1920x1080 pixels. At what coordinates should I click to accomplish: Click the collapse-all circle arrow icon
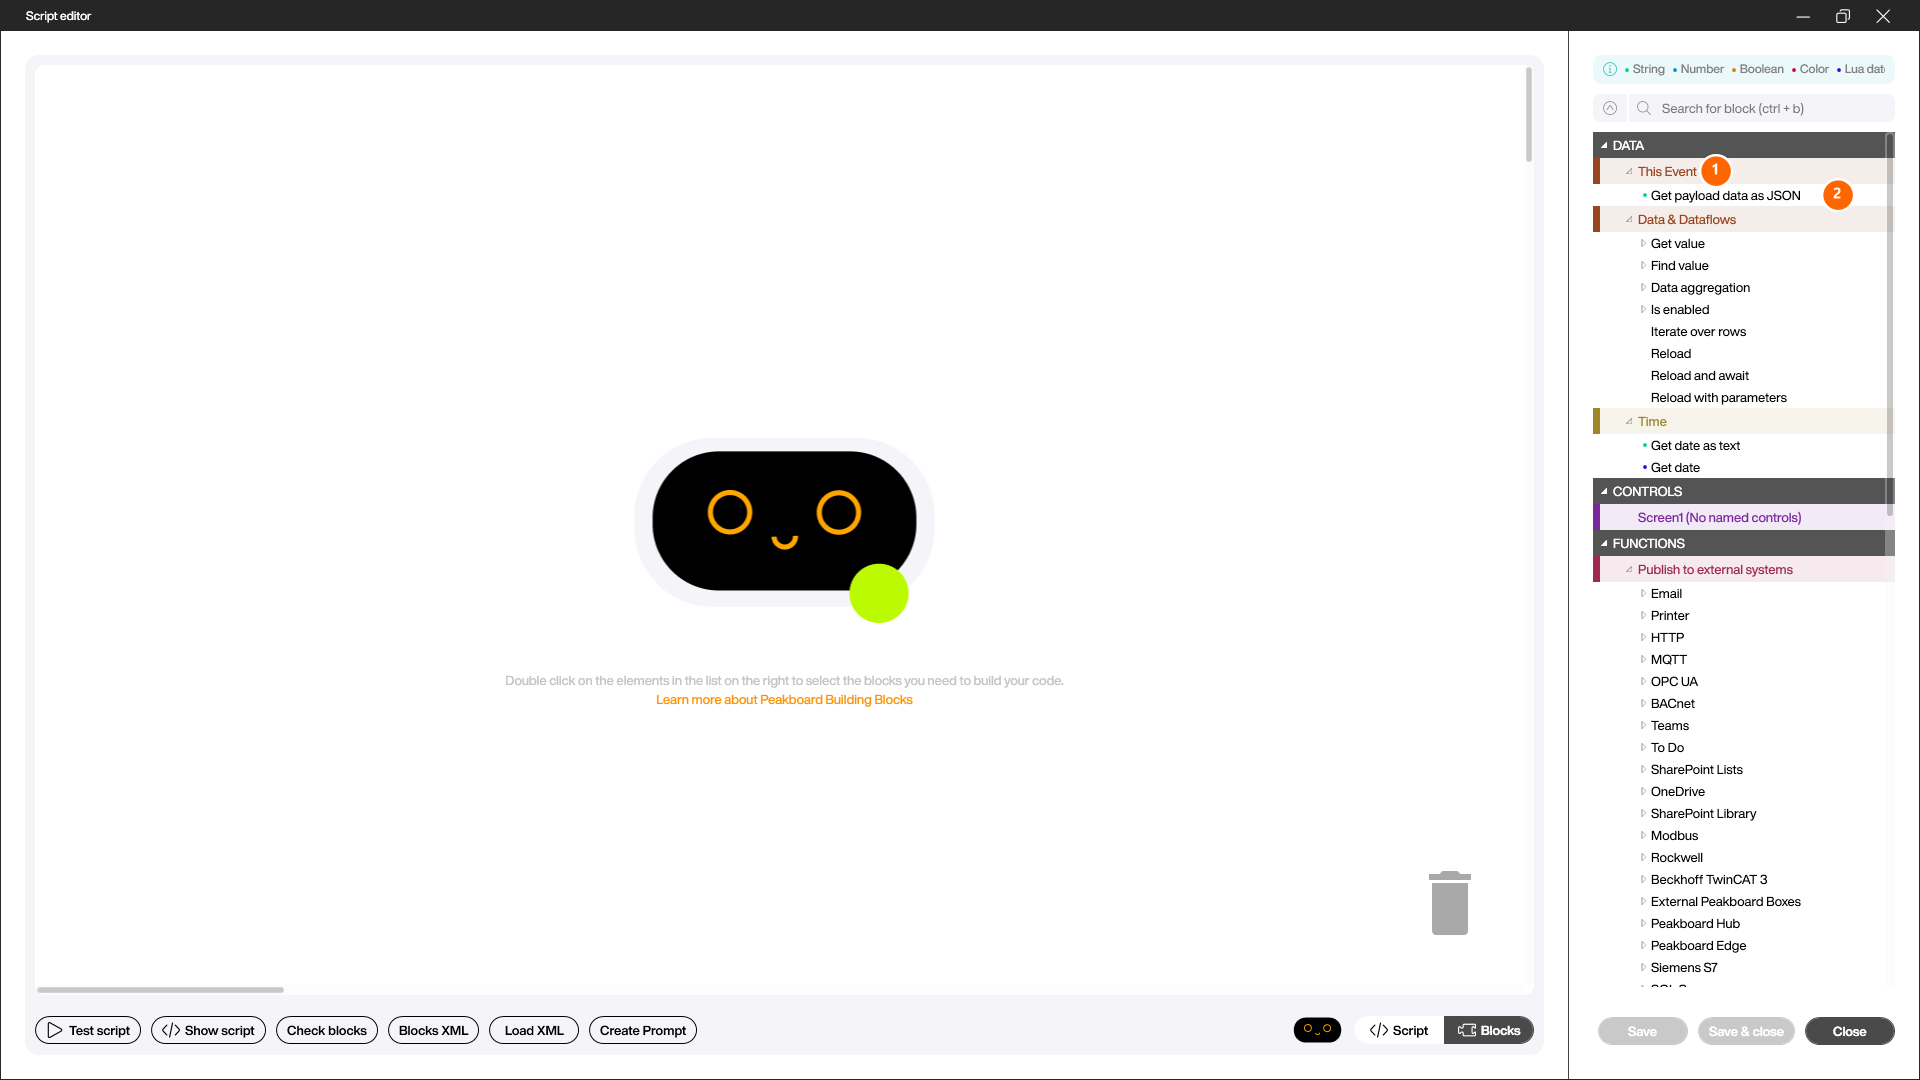[x=1610, y=108]
